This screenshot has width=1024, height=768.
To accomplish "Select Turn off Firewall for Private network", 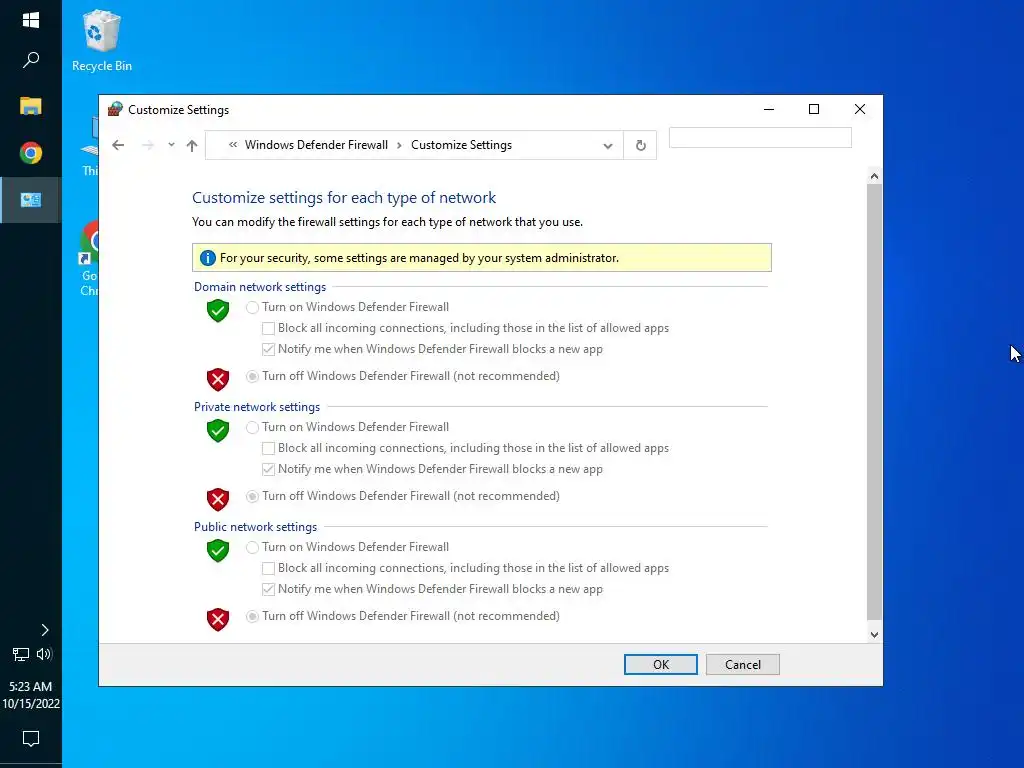I will pyautogui.click(x=252, y=496).
